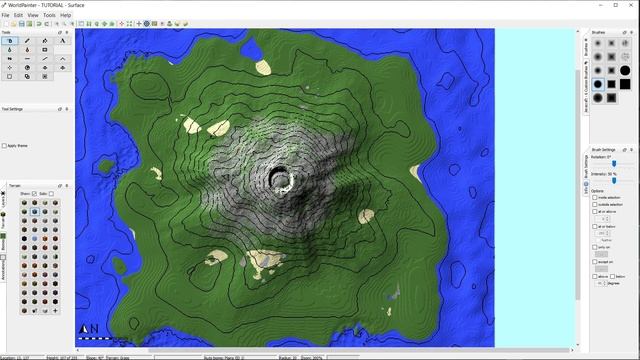Click the Redo arrow icon
The width and height of the screenshot is (640, 360).
click(47, 24)
